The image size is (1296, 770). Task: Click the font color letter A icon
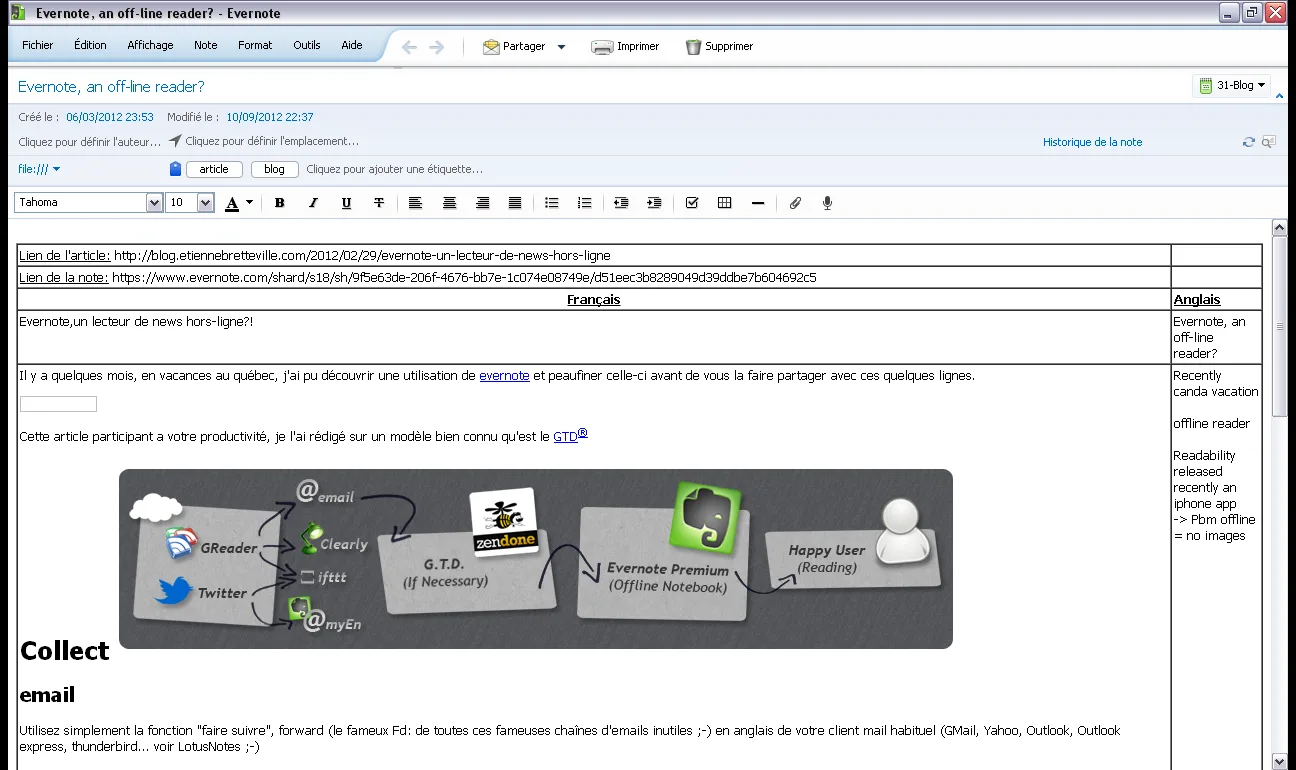point(232,203)
